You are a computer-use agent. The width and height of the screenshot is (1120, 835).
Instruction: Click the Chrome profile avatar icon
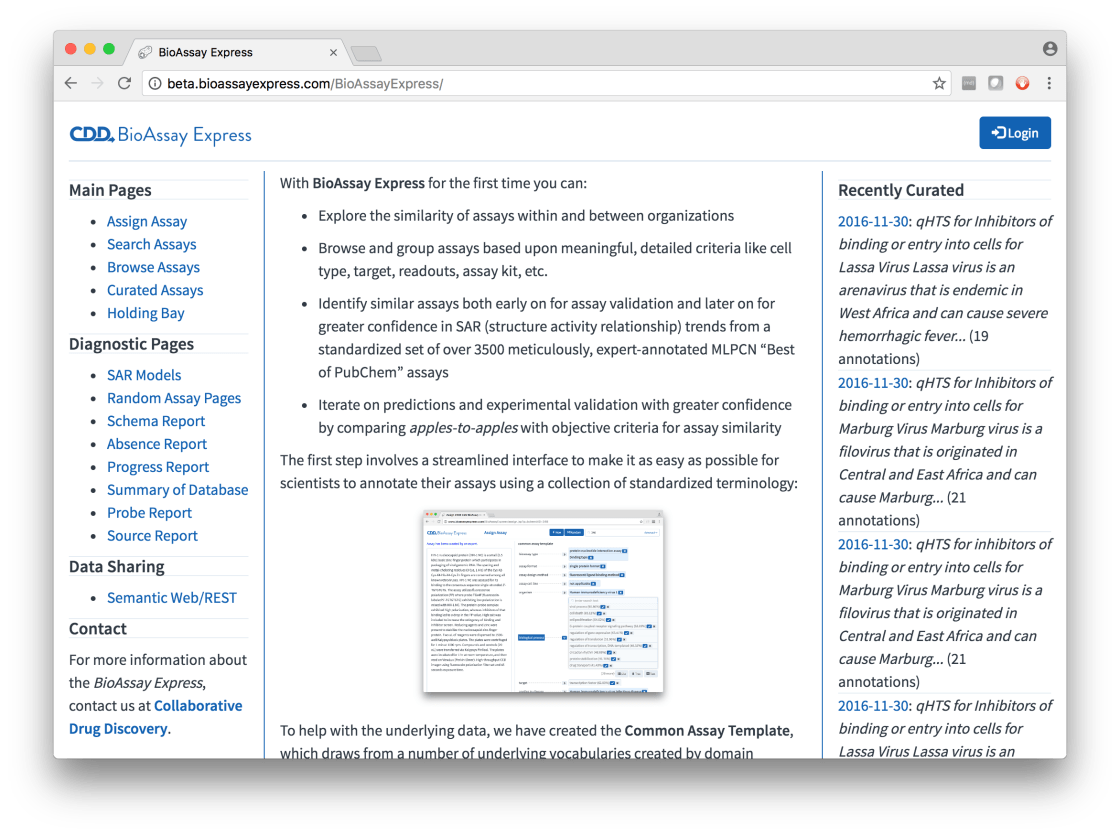(x=1049, y=48)
